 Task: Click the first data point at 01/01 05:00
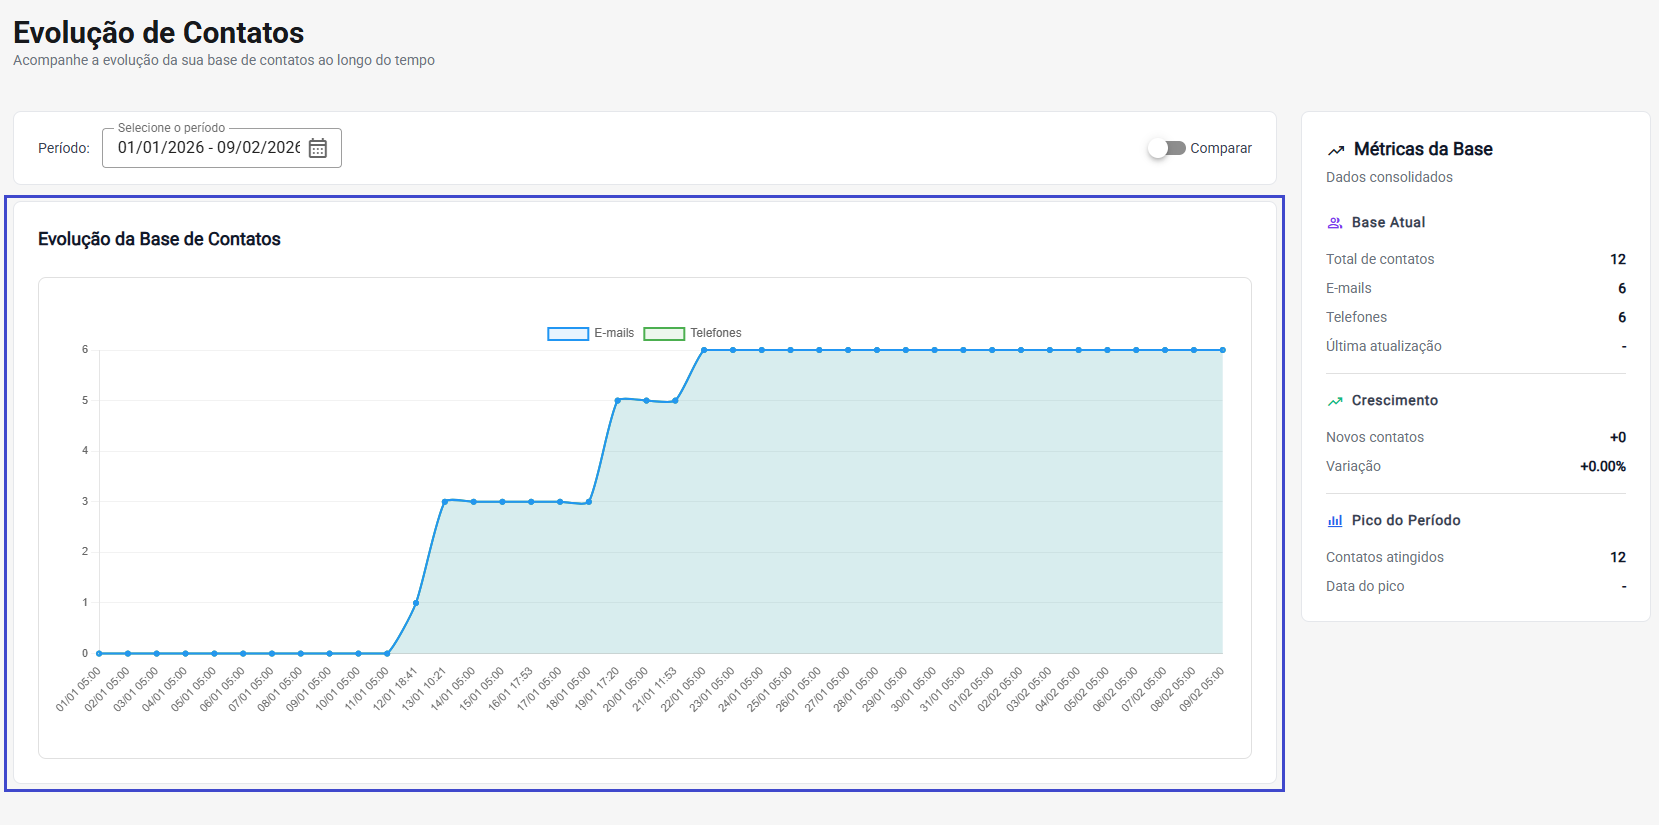tap(99, 653)
